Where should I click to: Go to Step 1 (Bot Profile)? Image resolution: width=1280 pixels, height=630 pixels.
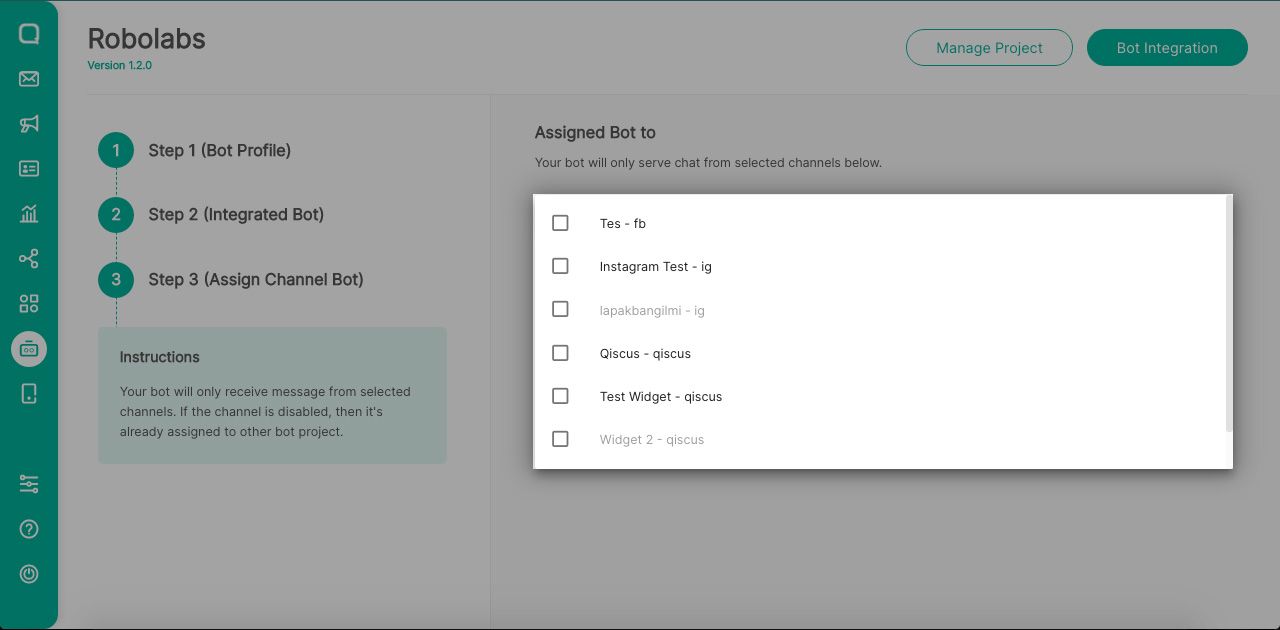(219, 151)
